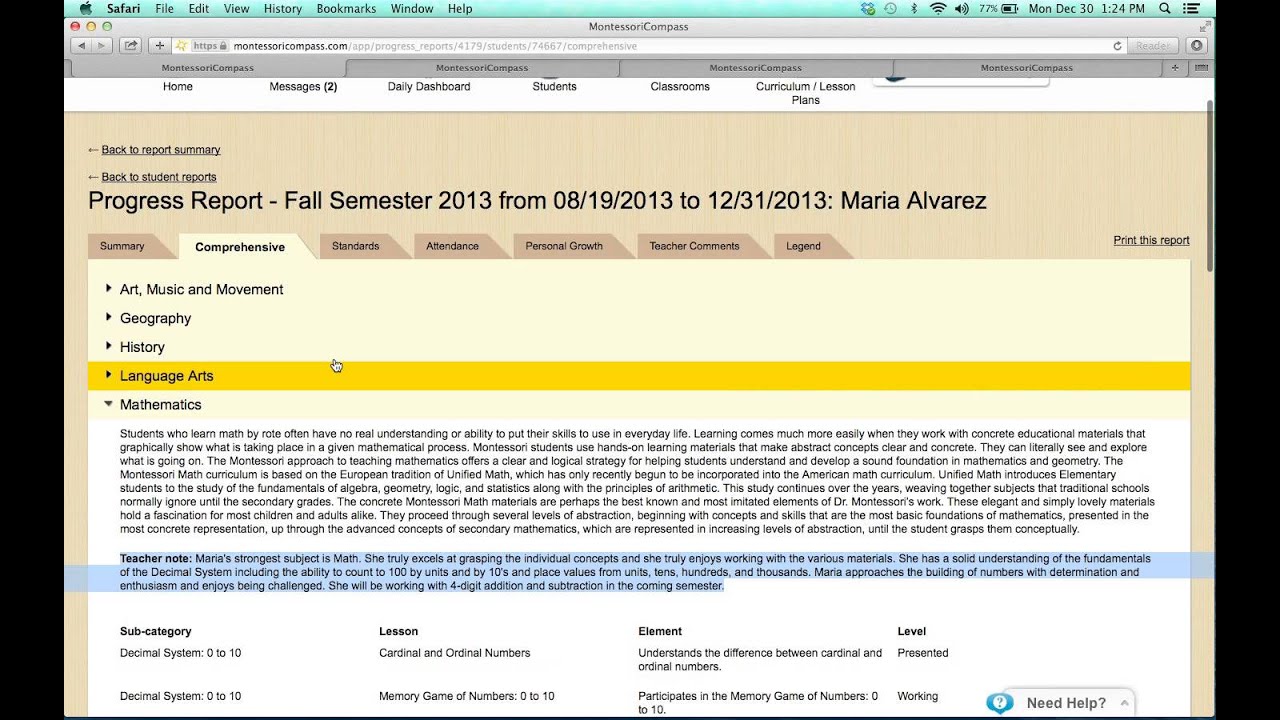Click the Need Help speech bubble icon
The image size is (1280, 720).
pyautogui.click(x=1000, y=703)
